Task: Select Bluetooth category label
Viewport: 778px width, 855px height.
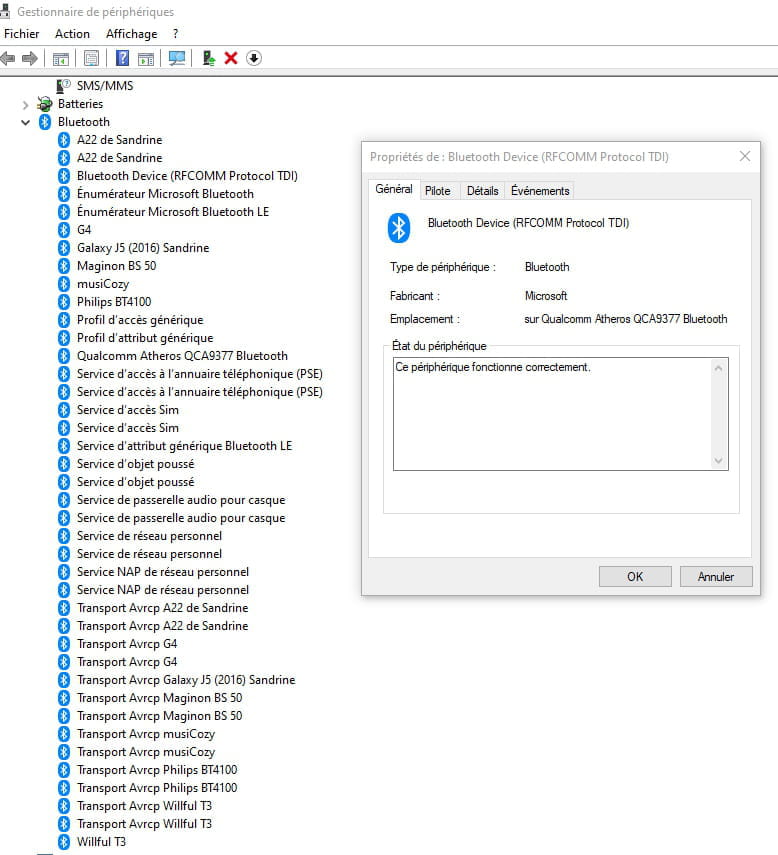Action: point(84,122)
